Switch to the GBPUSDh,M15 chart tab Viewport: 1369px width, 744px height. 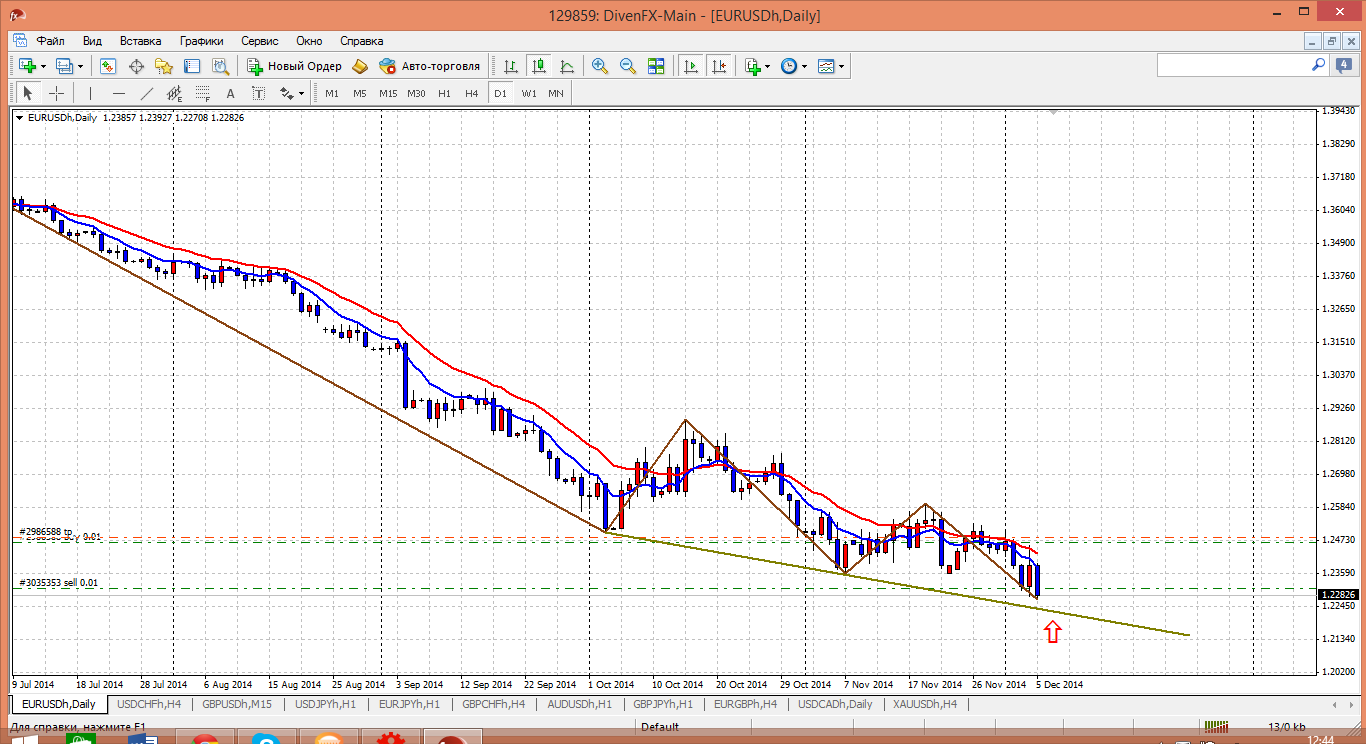[x=237, y=704]
